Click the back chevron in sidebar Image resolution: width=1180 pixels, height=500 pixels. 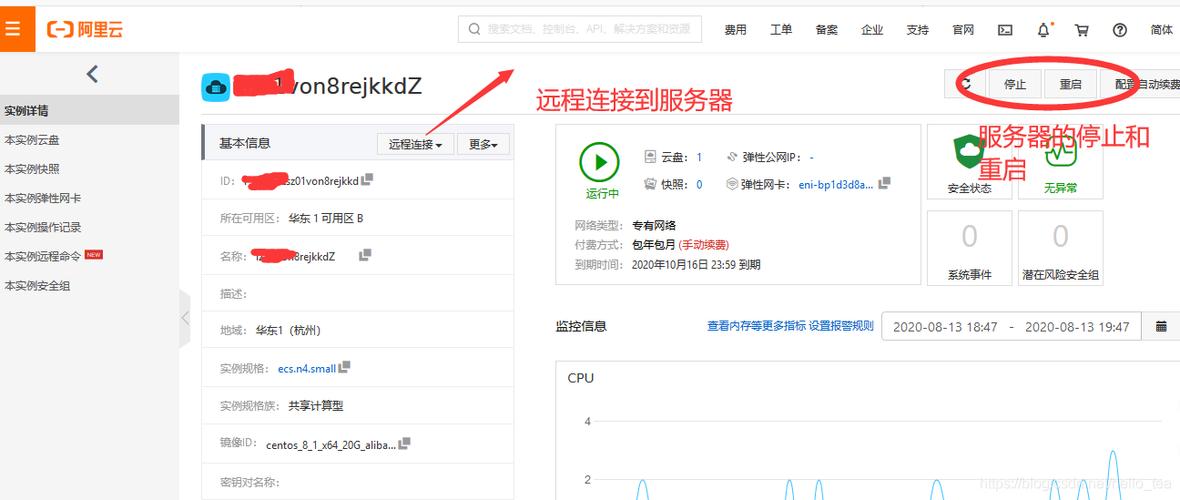pos(92,74)
